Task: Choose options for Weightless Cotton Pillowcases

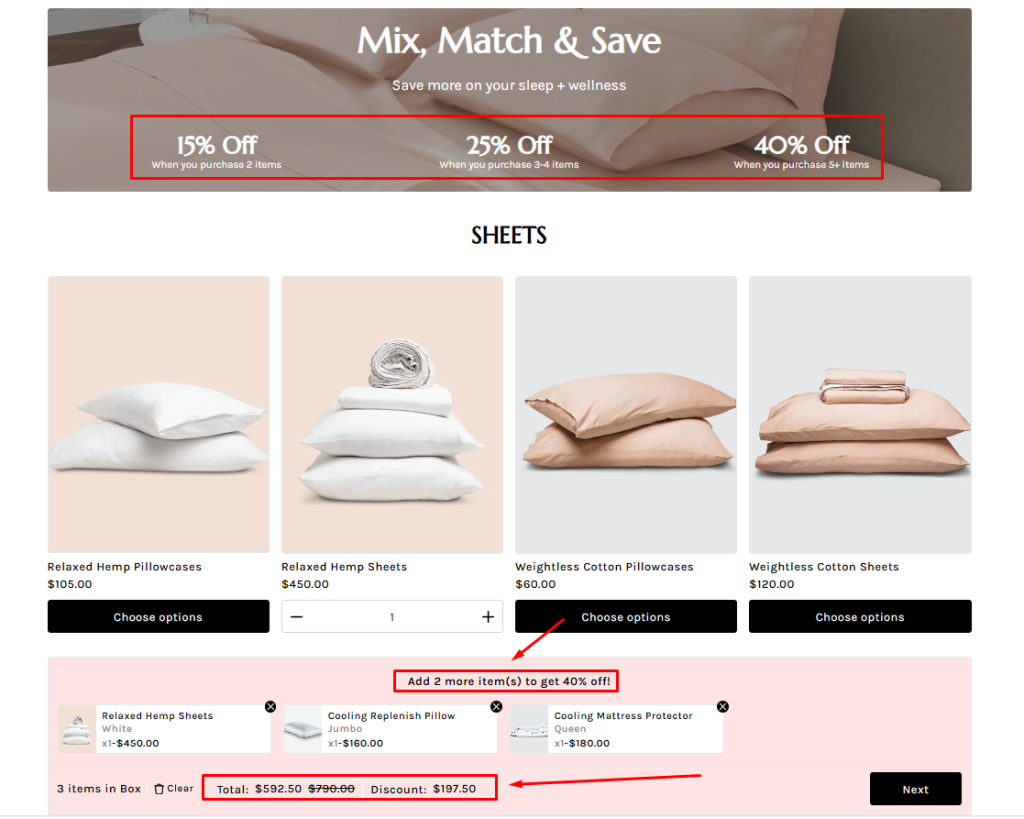Action: [626, 617]
